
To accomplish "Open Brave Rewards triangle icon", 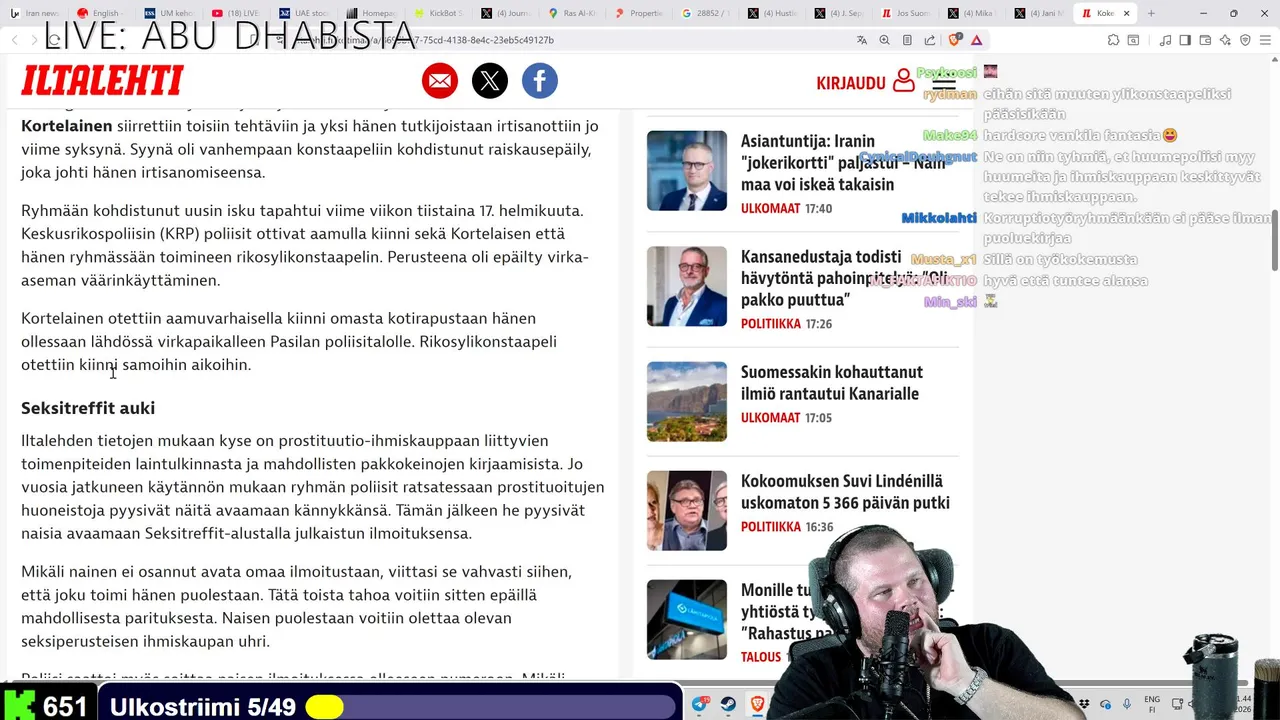I will pyautogui.click(x=976, y=40).
